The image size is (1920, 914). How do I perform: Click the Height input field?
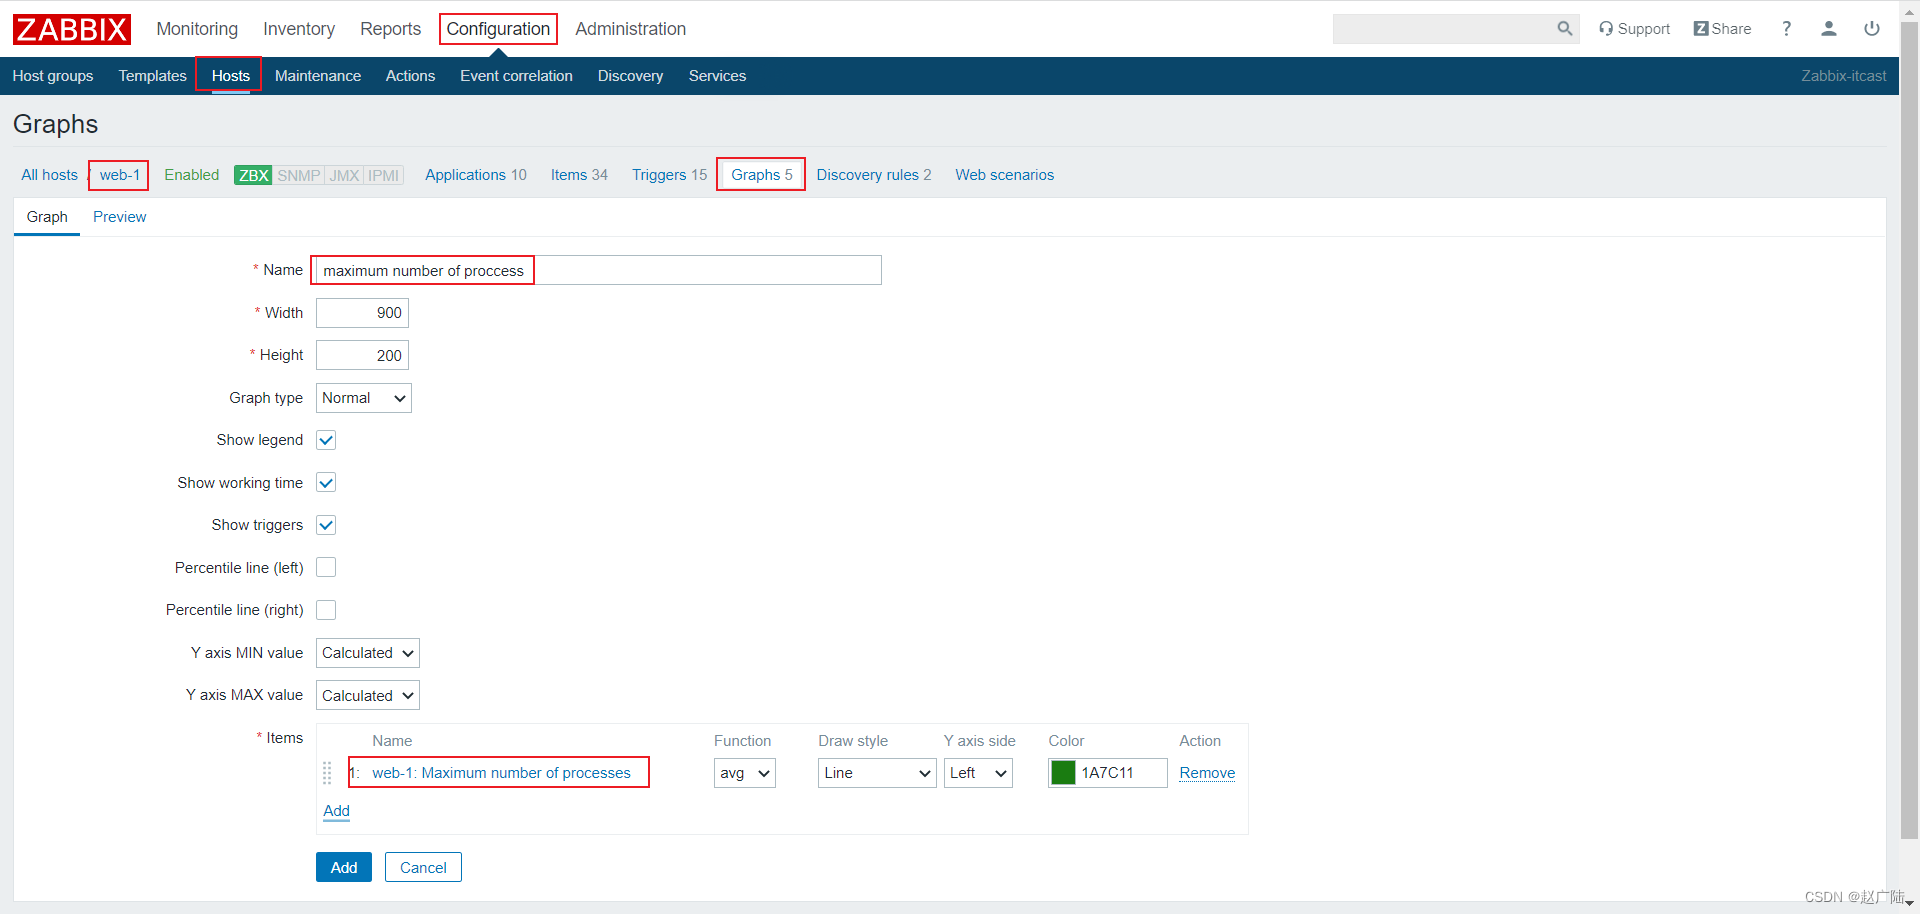coord(362,355)
